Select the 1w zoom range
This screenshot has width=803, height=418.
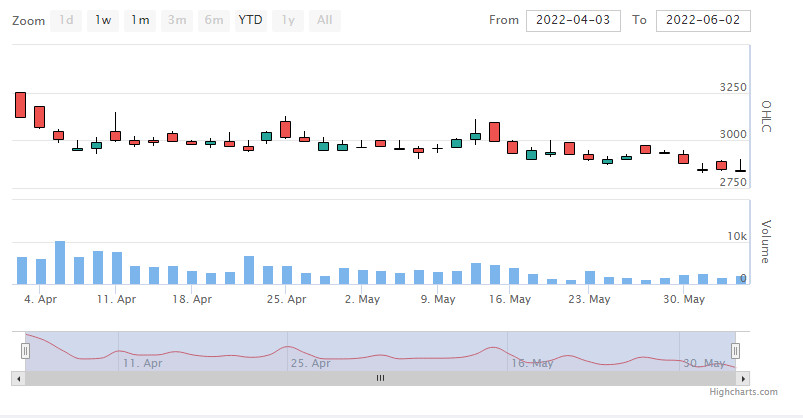tap(103, 20)
